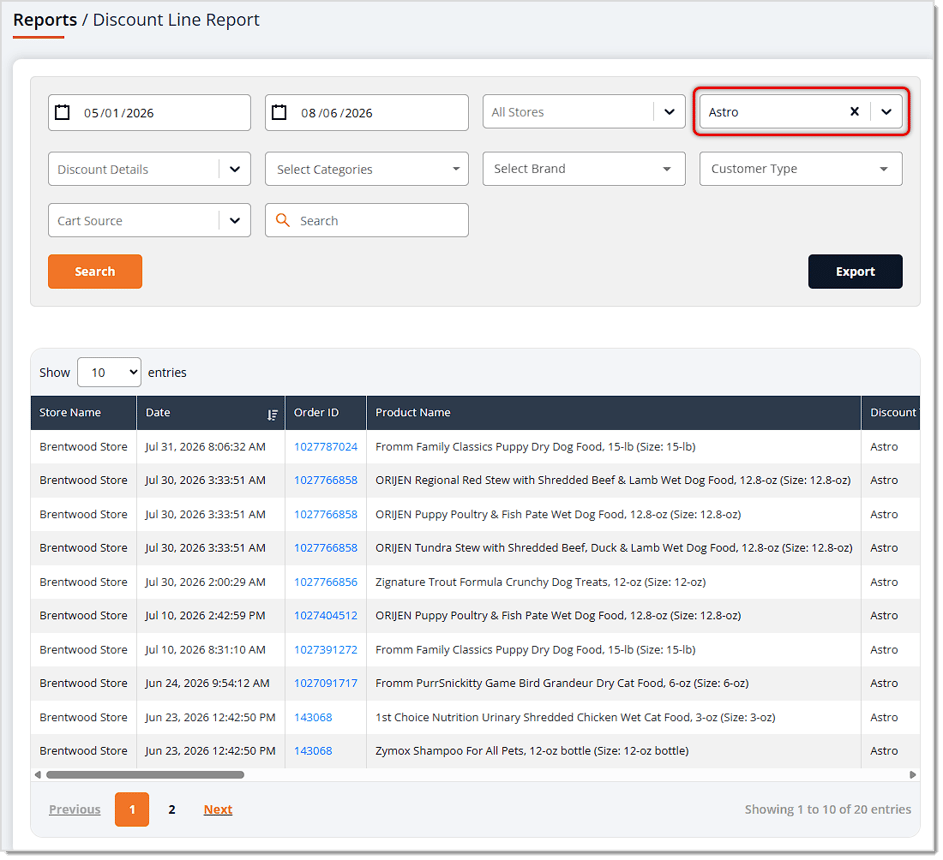Click the end date field 08/06/2026
This screenshot has width=943, height=860.
(366, 112)
